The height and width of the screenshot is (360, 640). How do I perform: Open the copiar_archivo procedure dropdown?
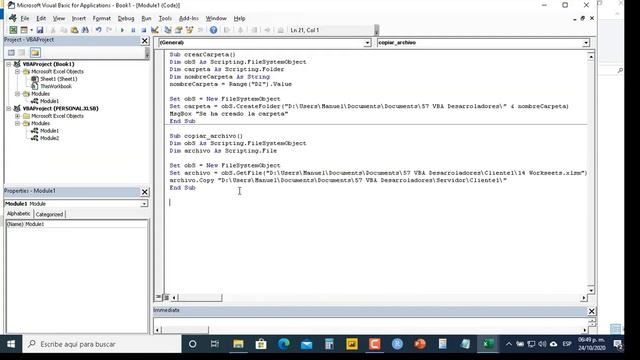586,43
